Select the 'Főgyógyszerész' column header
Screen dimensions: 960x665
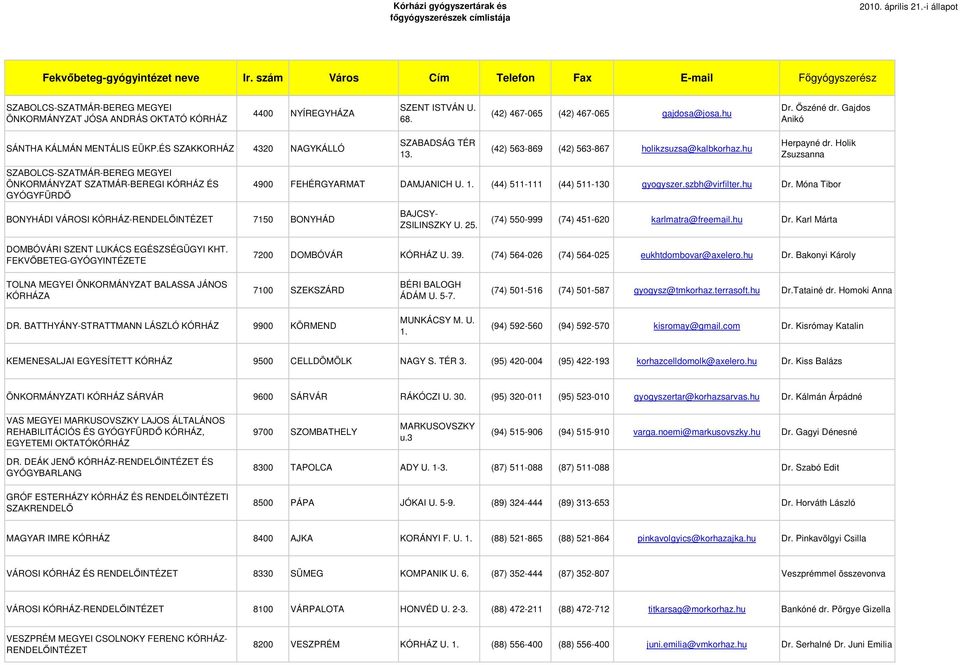pyautogui.click(x=837, y=78)
